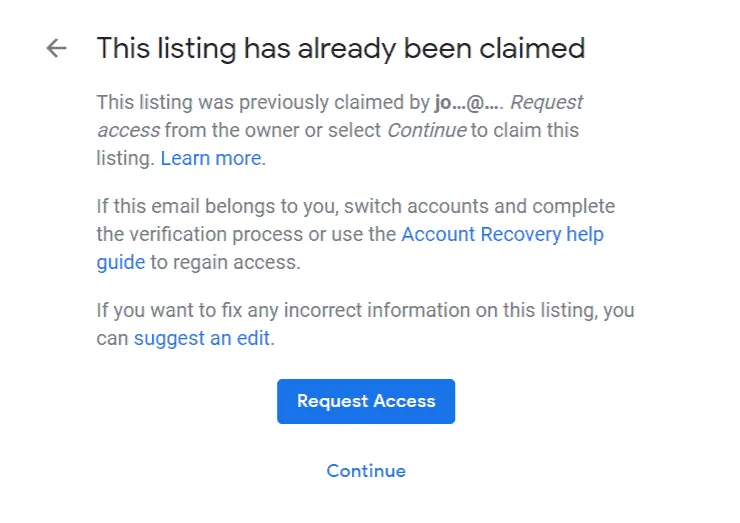The image size is (740, 523).
Task: Select Continue to claim this listing
Action: (366, 471)
